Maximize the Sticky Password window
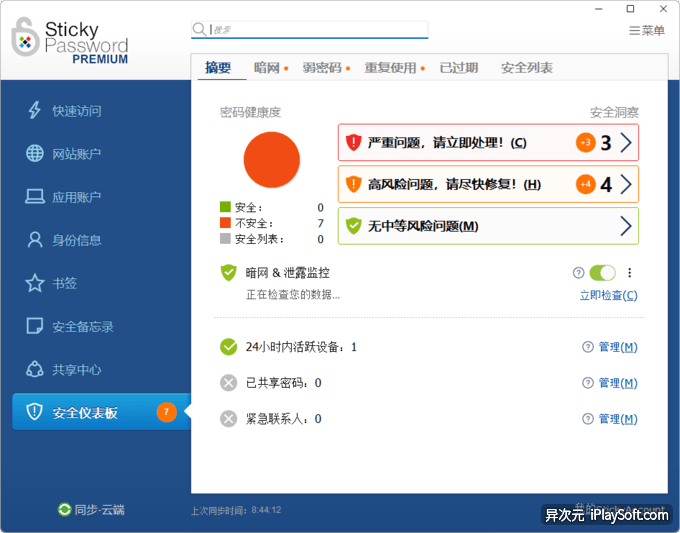Viewport: 680px width, 533px height. point(631,9)
